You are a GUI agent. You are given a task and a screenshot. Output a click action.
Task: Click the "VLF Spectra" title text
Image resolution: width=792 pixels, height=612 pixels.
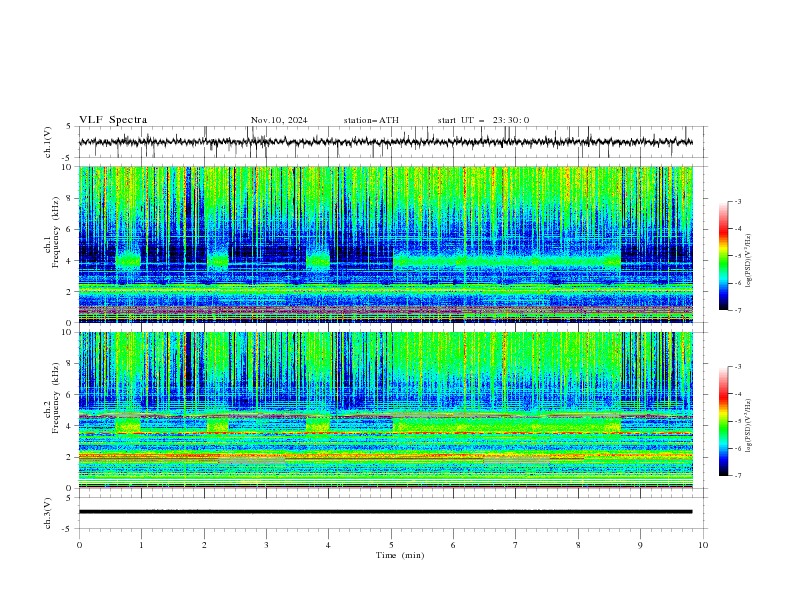pos(113,120)
